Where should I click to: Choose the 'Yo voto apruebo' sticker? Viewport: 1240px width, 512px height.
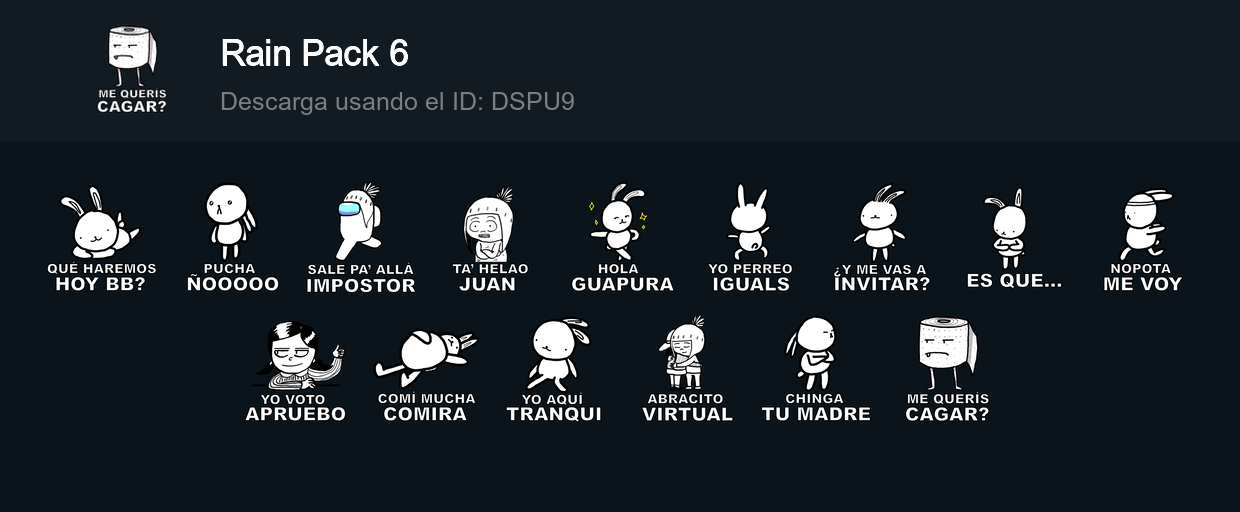[296, 370]
